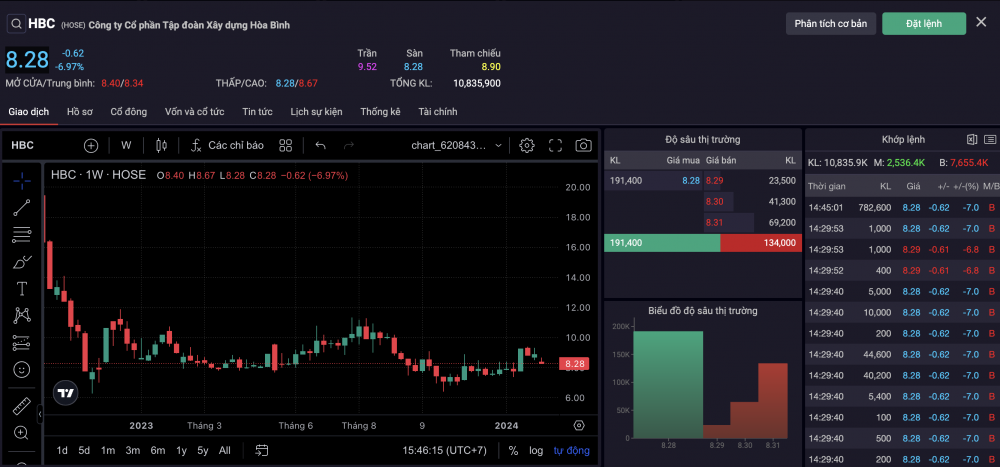Switch to the Thống kê tab
1000x467 pixels.
click(x=380, y=112)
